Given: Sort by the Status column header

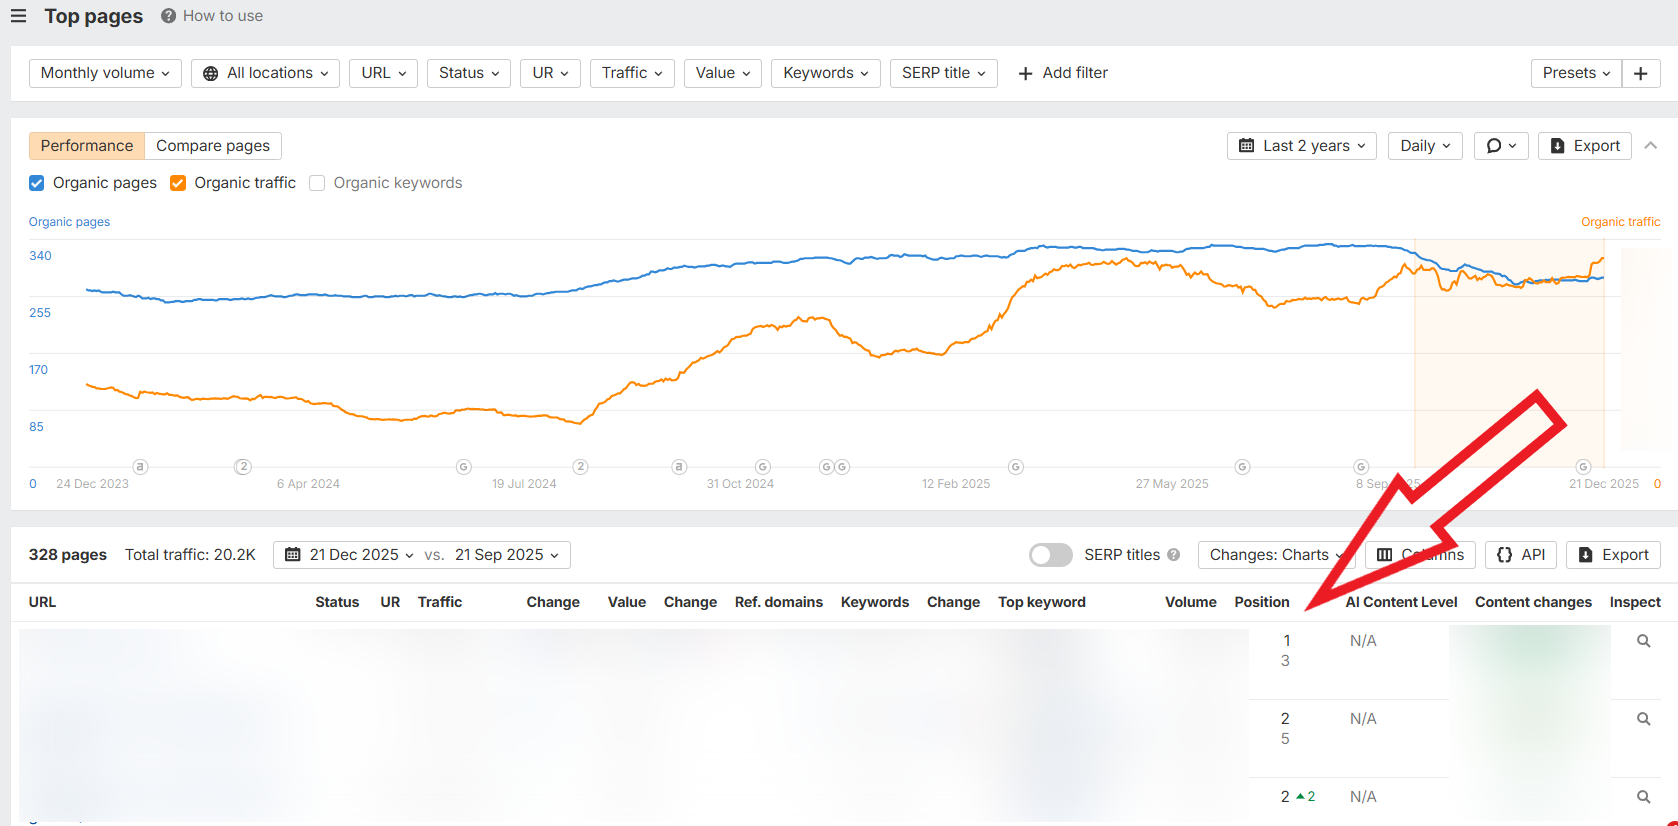Looking at the screenshot, I should coord(337,602).
